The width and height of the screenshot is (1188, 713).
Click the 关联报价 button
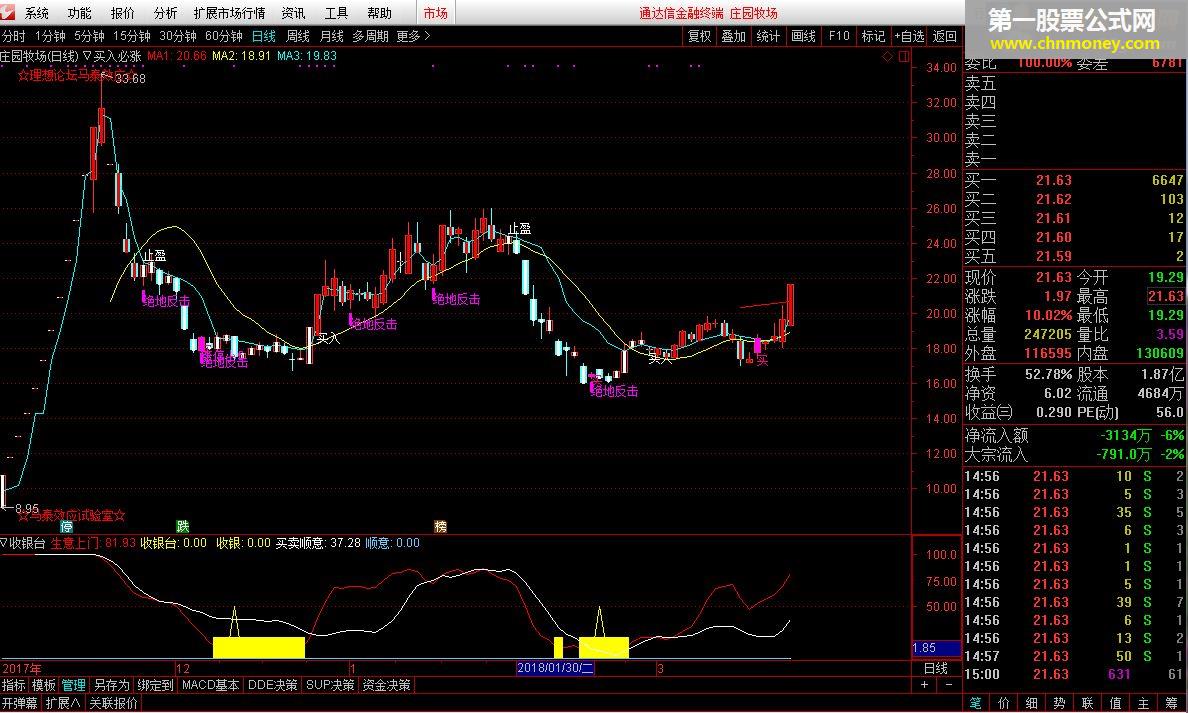point(114,703)
